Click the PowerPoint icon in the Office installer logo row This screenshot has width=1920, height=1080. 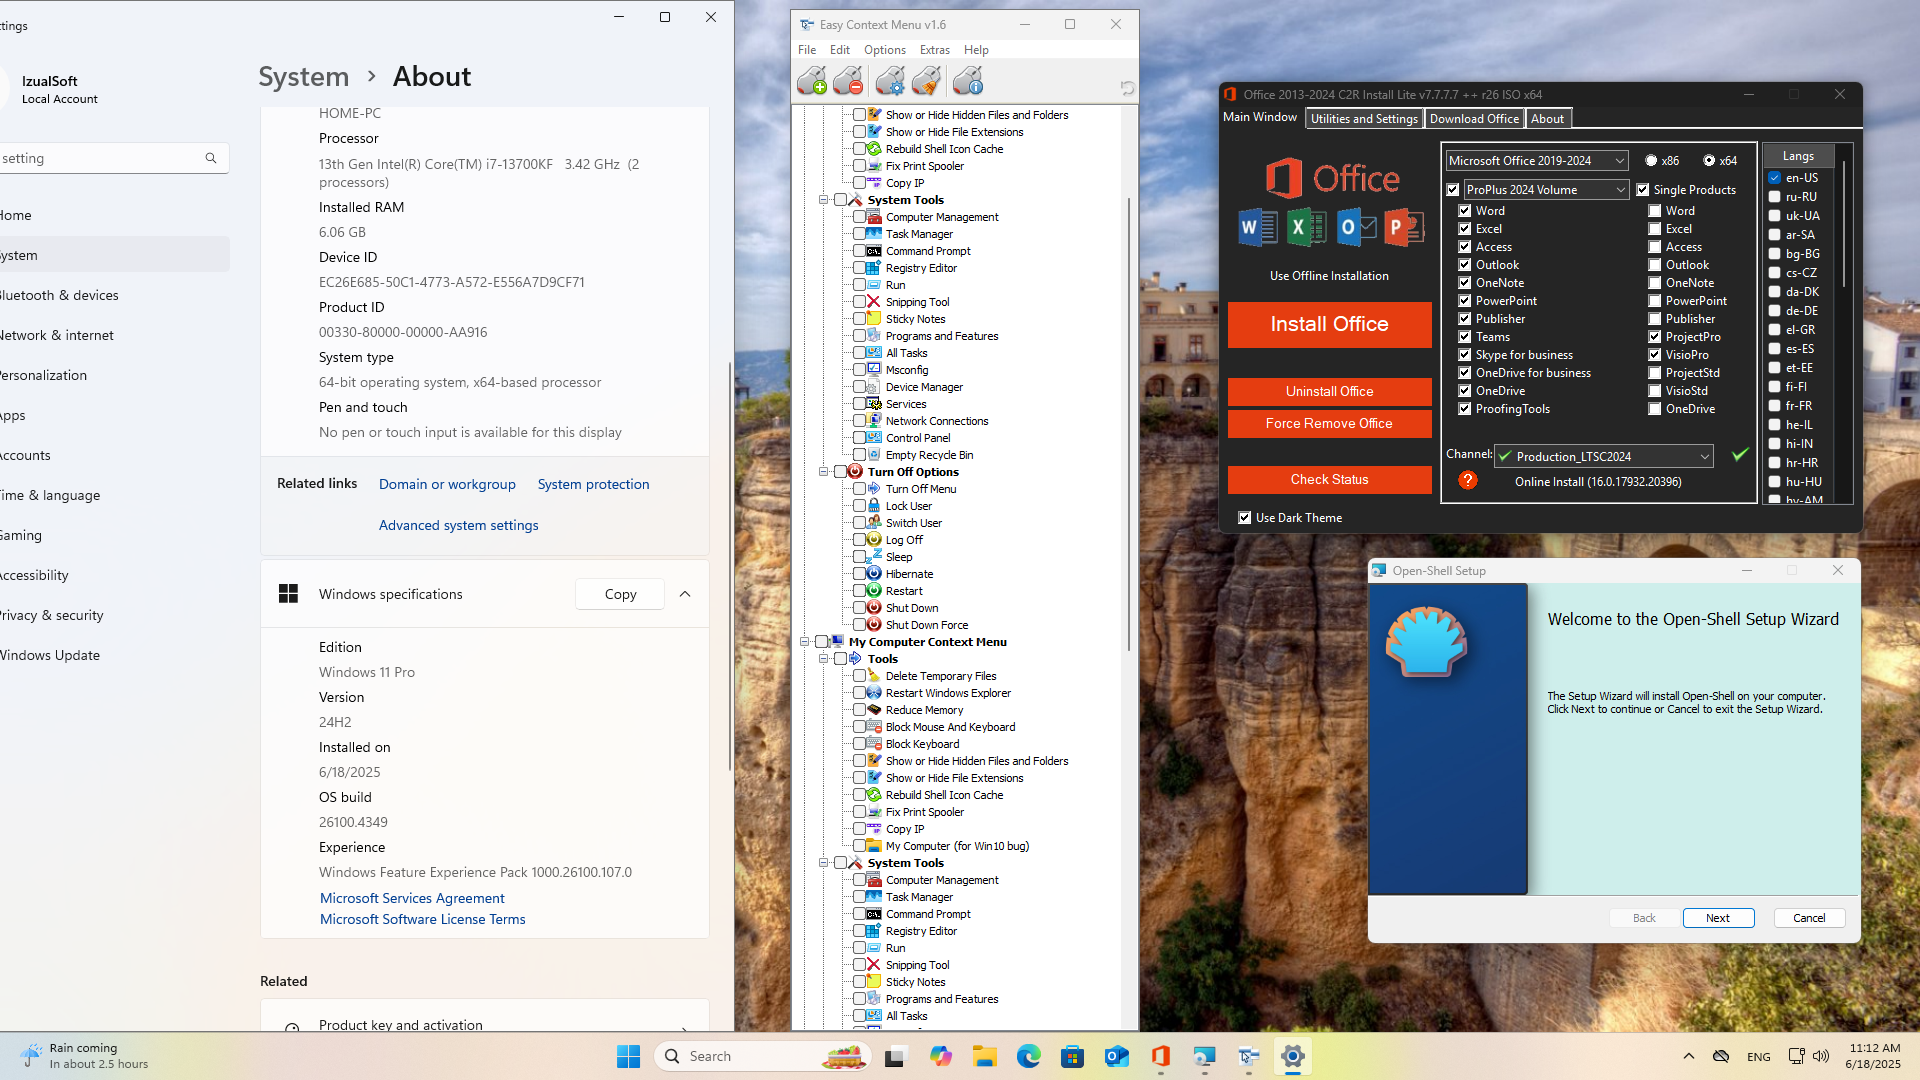click(x=1403, y=227)
